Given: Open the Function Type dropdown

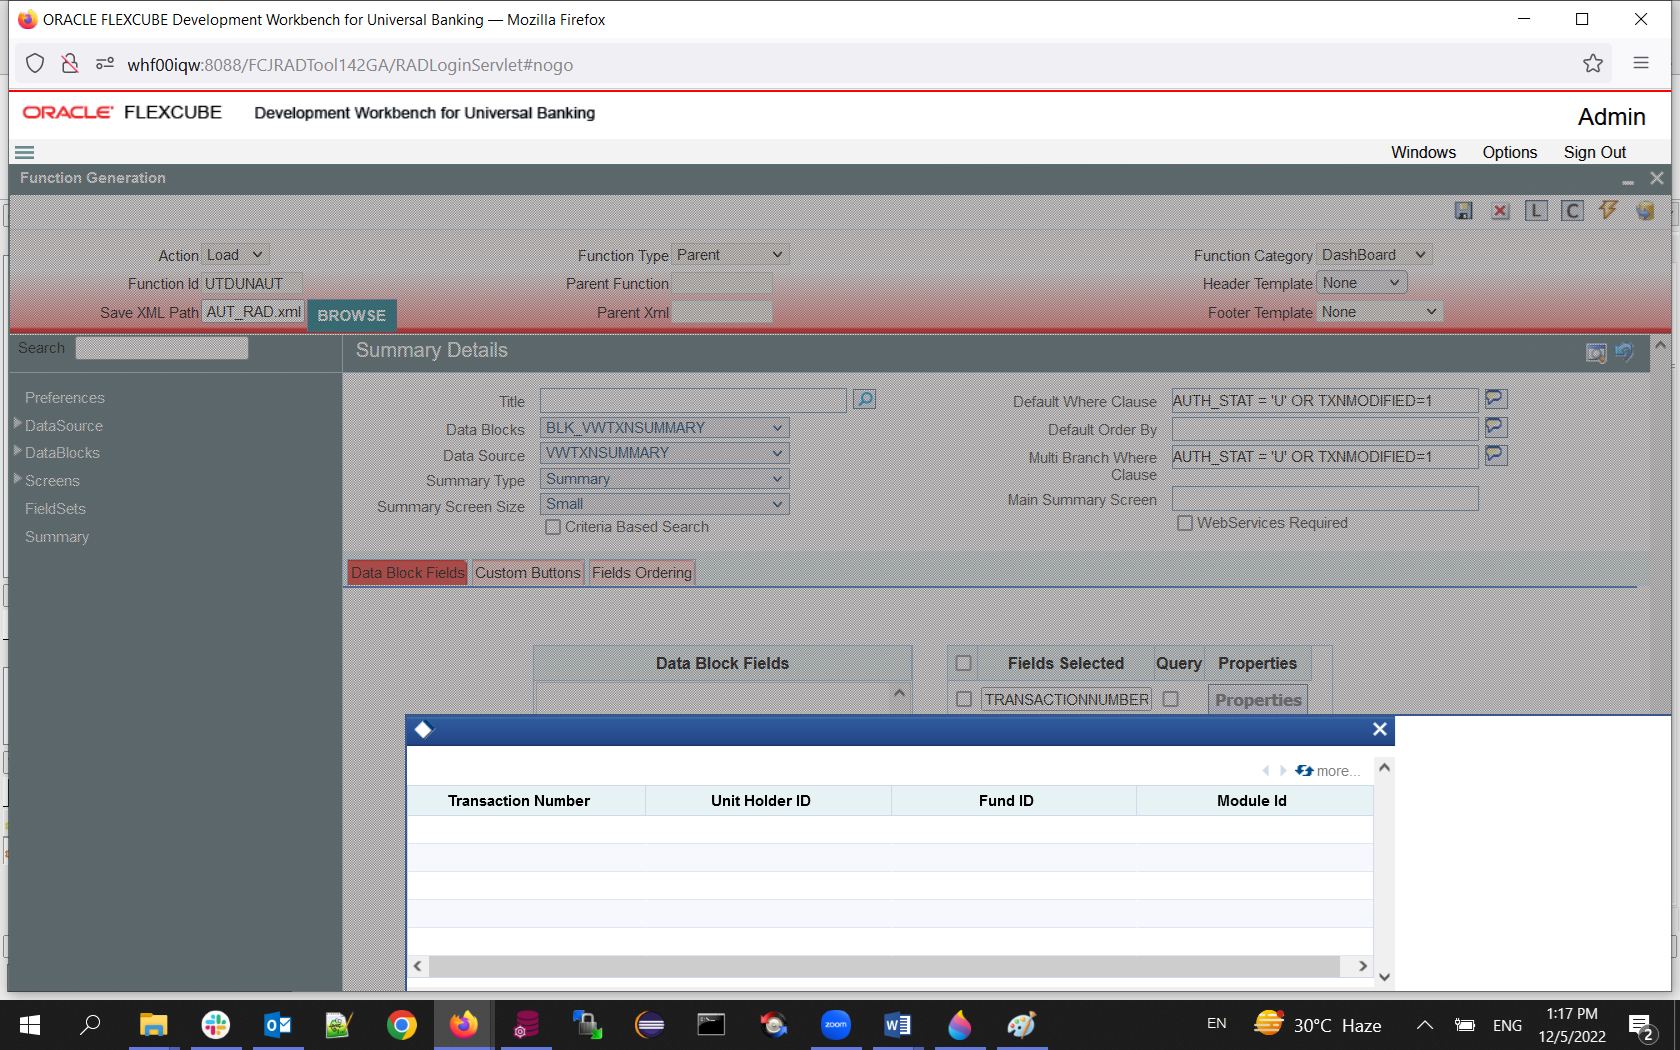Looking at the screenshot, I should (731, 255).
